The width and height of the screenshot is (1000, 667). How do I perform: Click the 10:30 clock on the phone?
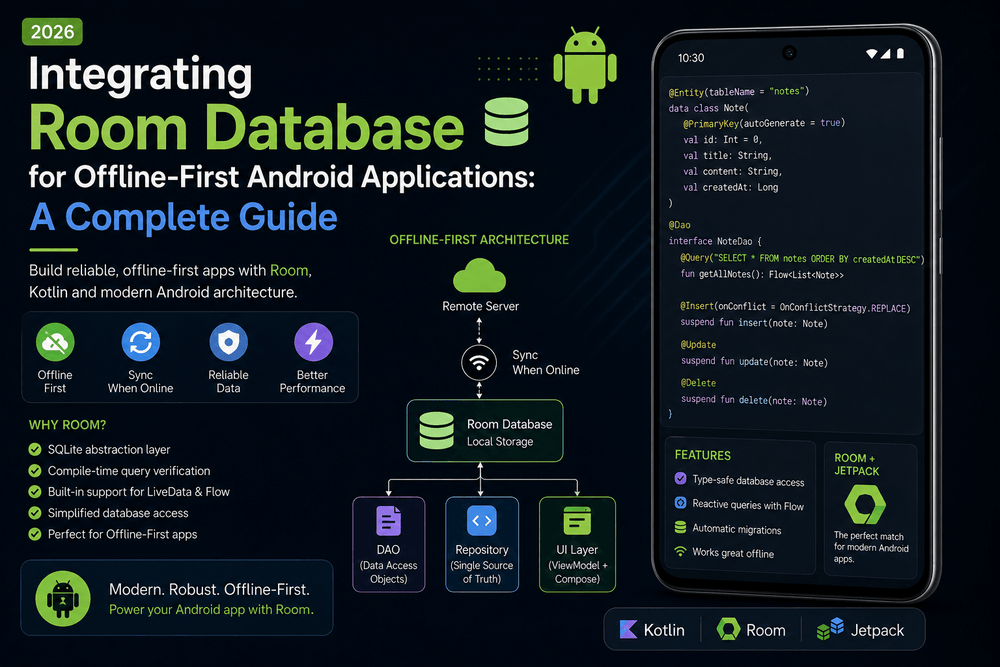(x=691, y=58)
